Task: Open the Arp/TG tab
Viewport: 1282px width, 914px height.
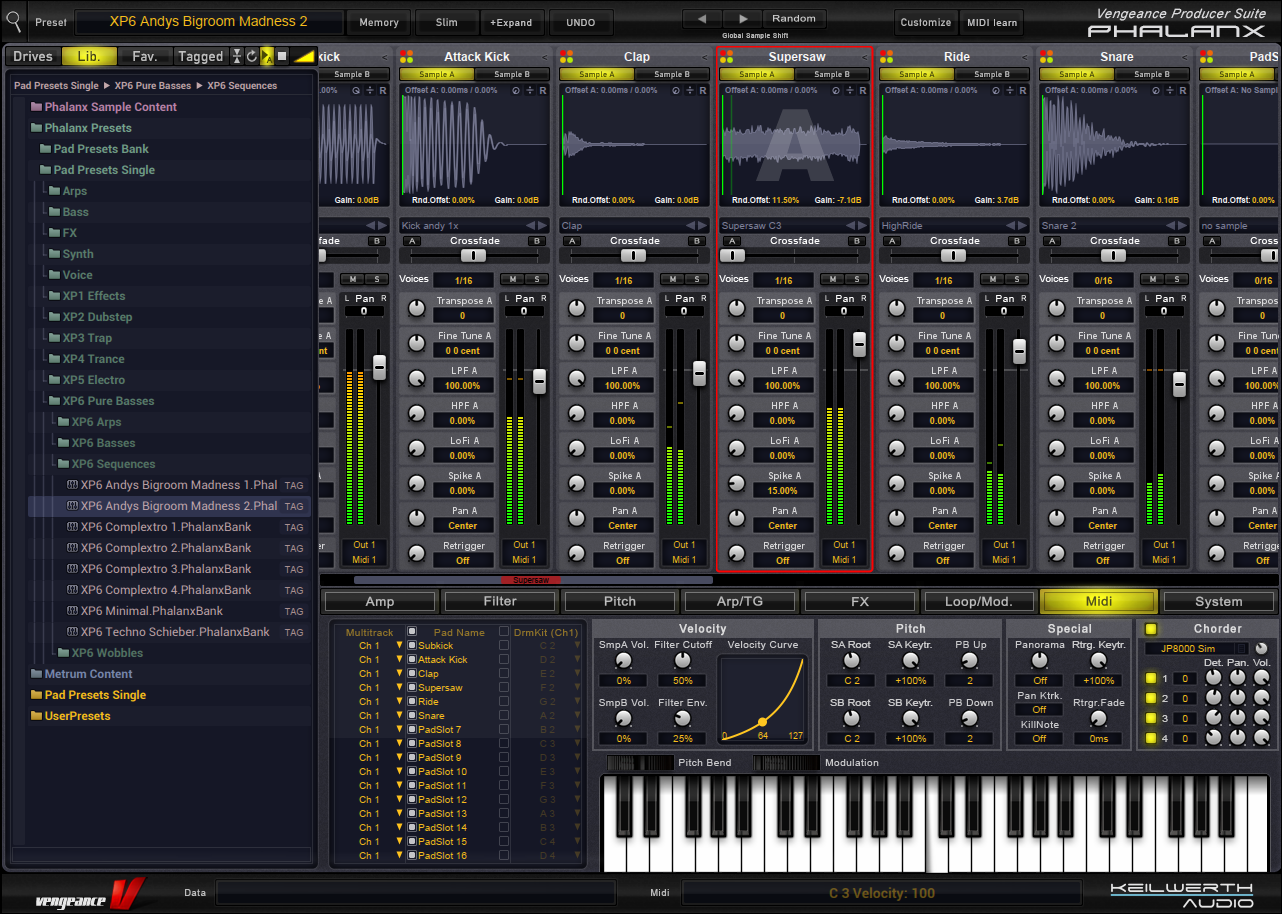Action: click(x=740, y=601)
